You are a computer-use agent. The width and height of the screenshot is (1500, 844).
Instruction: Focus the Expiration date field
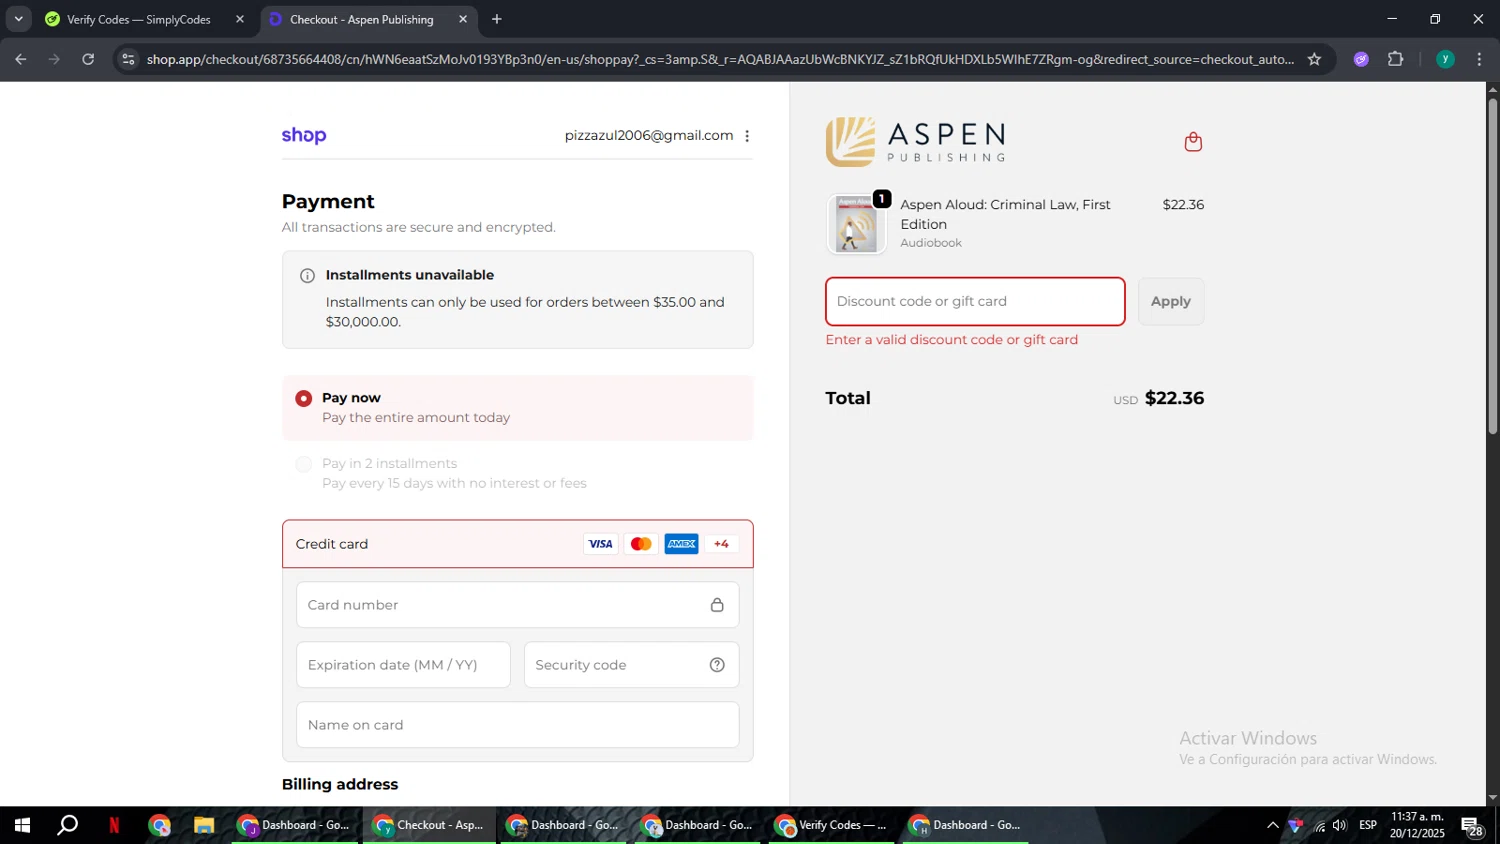(403, 665)
